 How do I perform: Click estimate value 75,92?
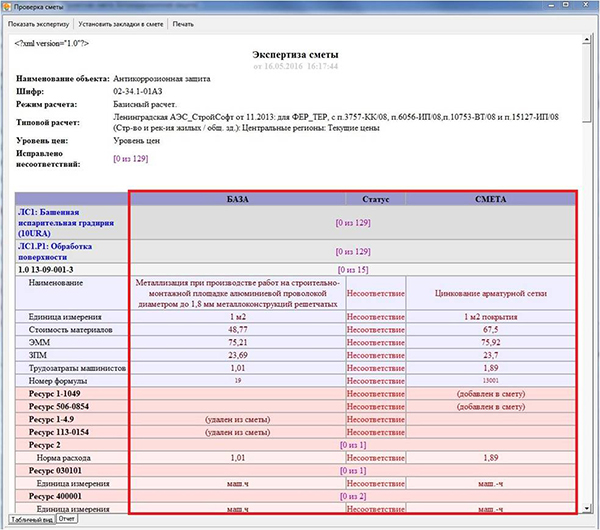[491, 342]
